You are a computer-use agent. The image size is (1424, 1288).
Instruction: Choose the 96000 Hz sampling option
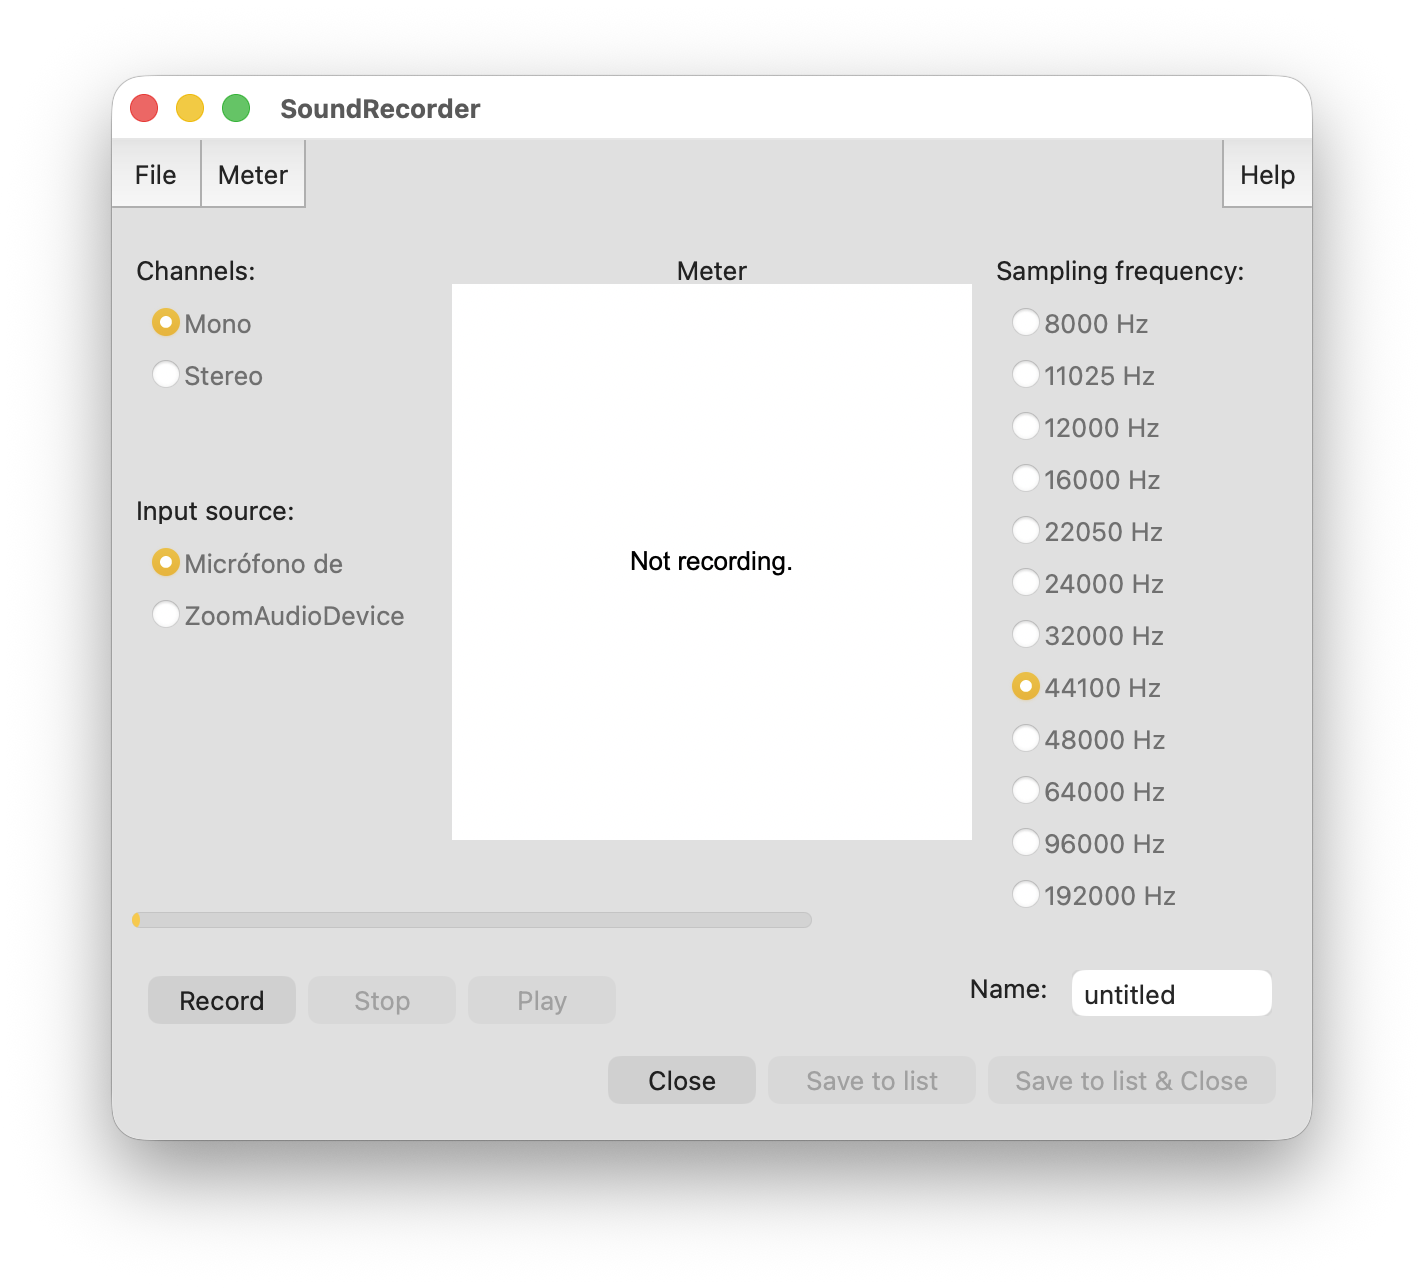tap(1026, 843)
